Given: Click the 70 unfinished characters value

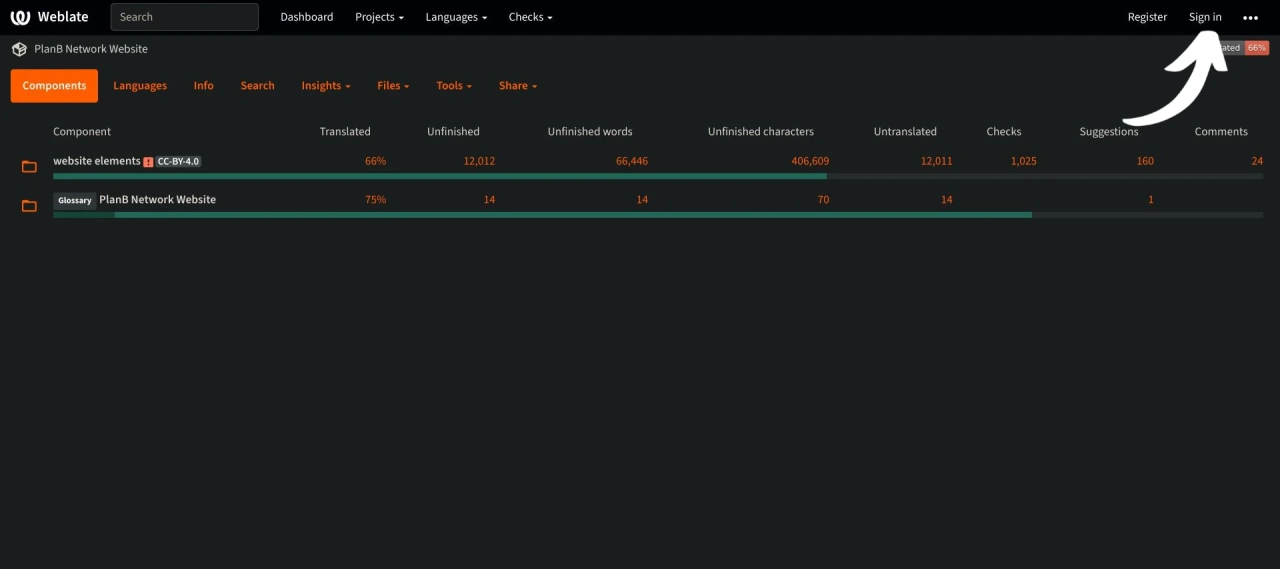Looking at the screenshot, I should [x=823, y=200].
